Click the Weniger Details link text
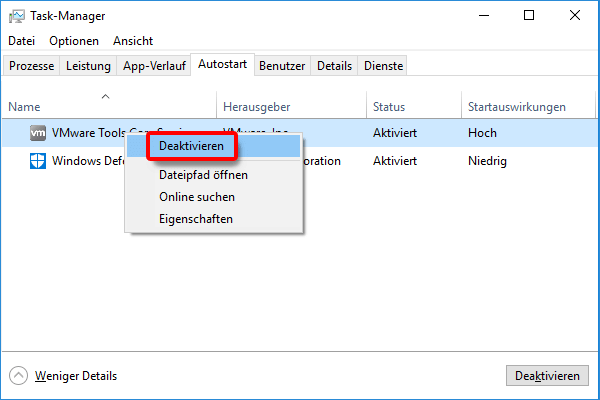 point(76,376)
